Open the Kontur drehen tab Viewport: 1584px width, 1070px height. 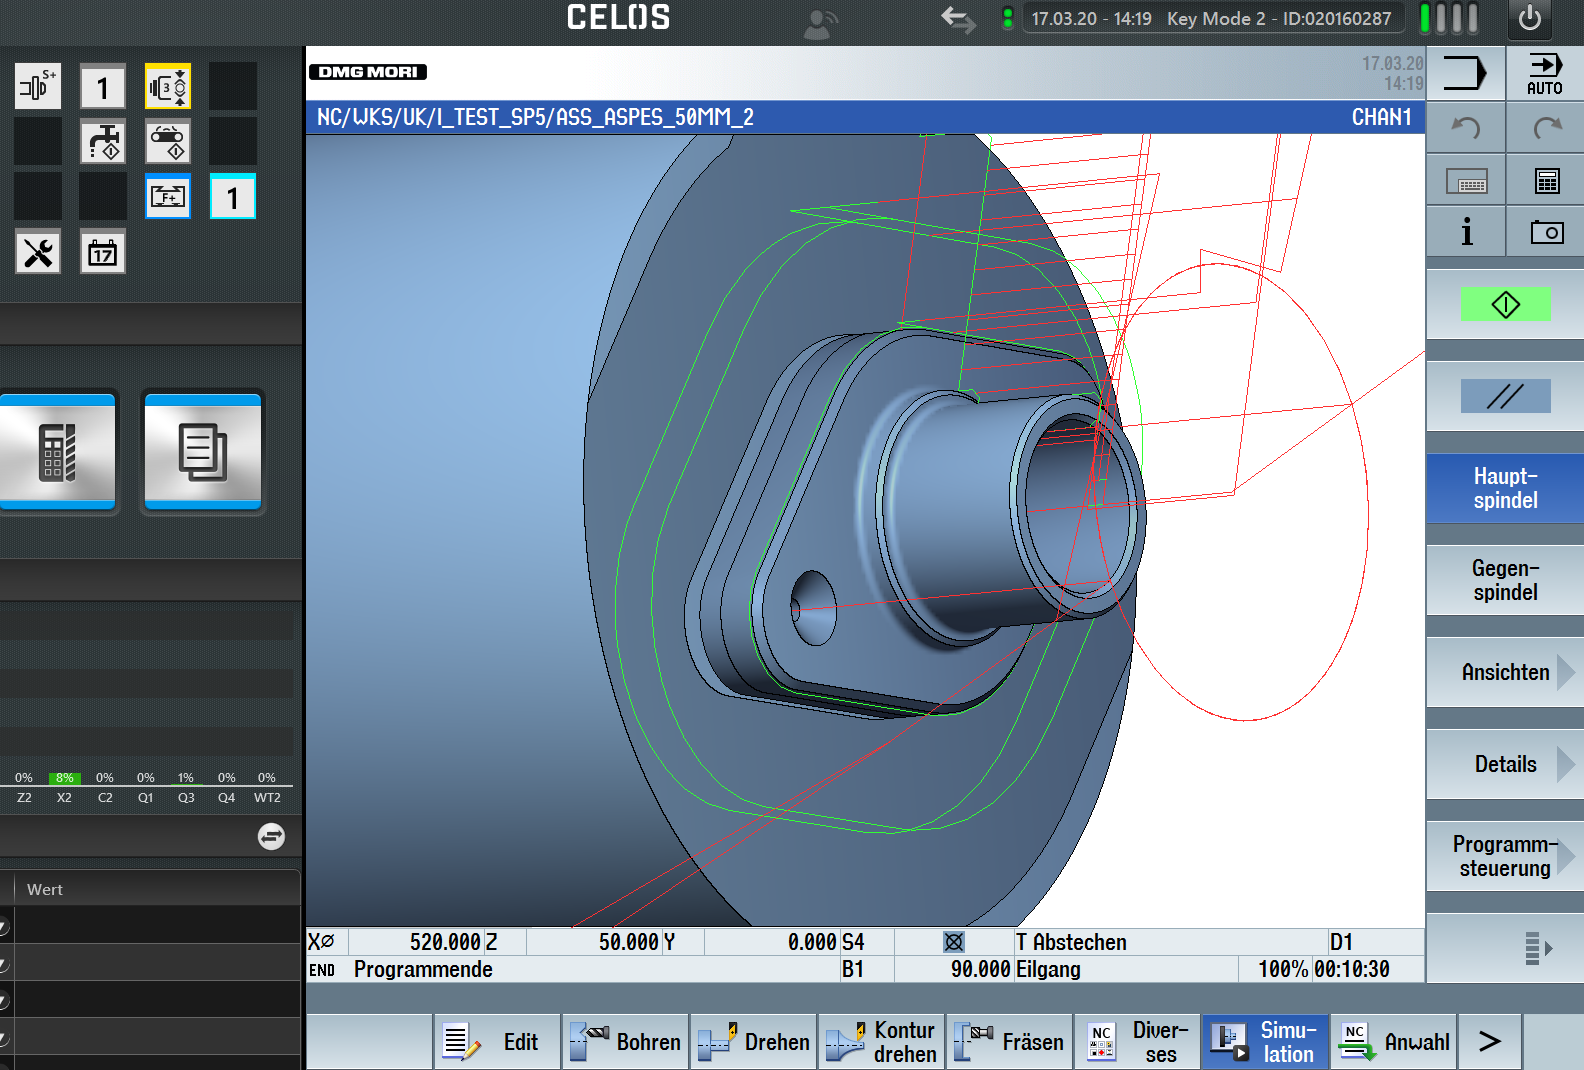coord(881,1042)
